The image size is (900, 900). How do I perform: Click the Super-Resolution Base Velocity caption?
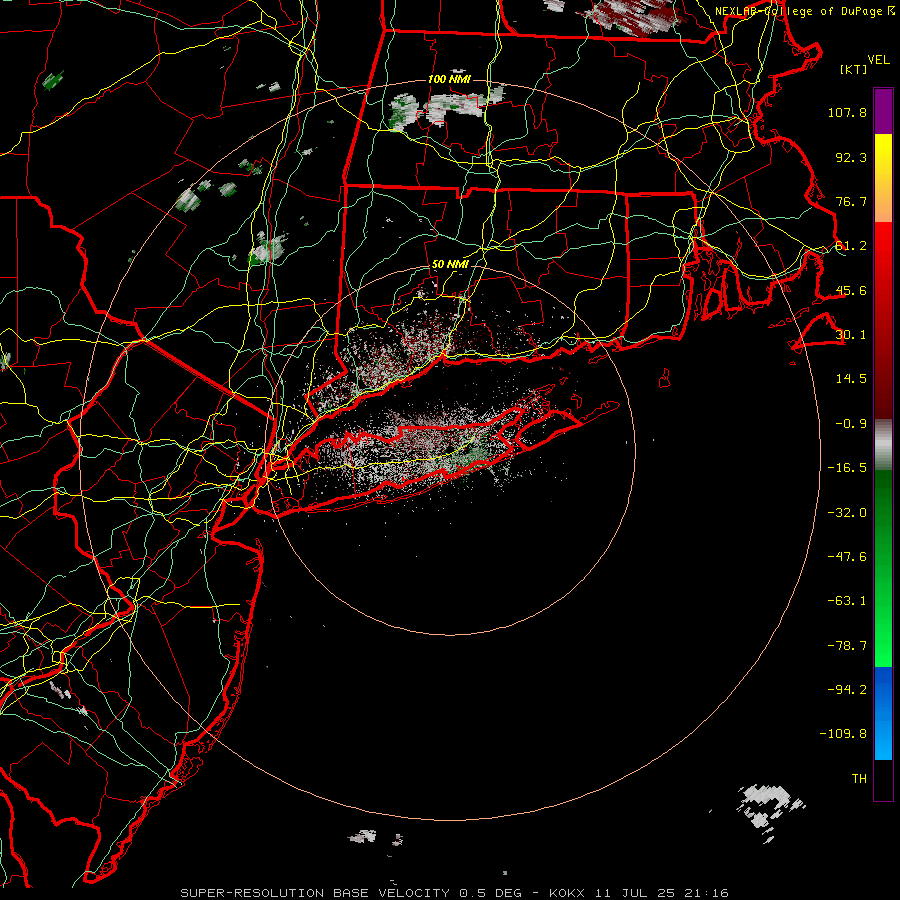tap(455, 893)
